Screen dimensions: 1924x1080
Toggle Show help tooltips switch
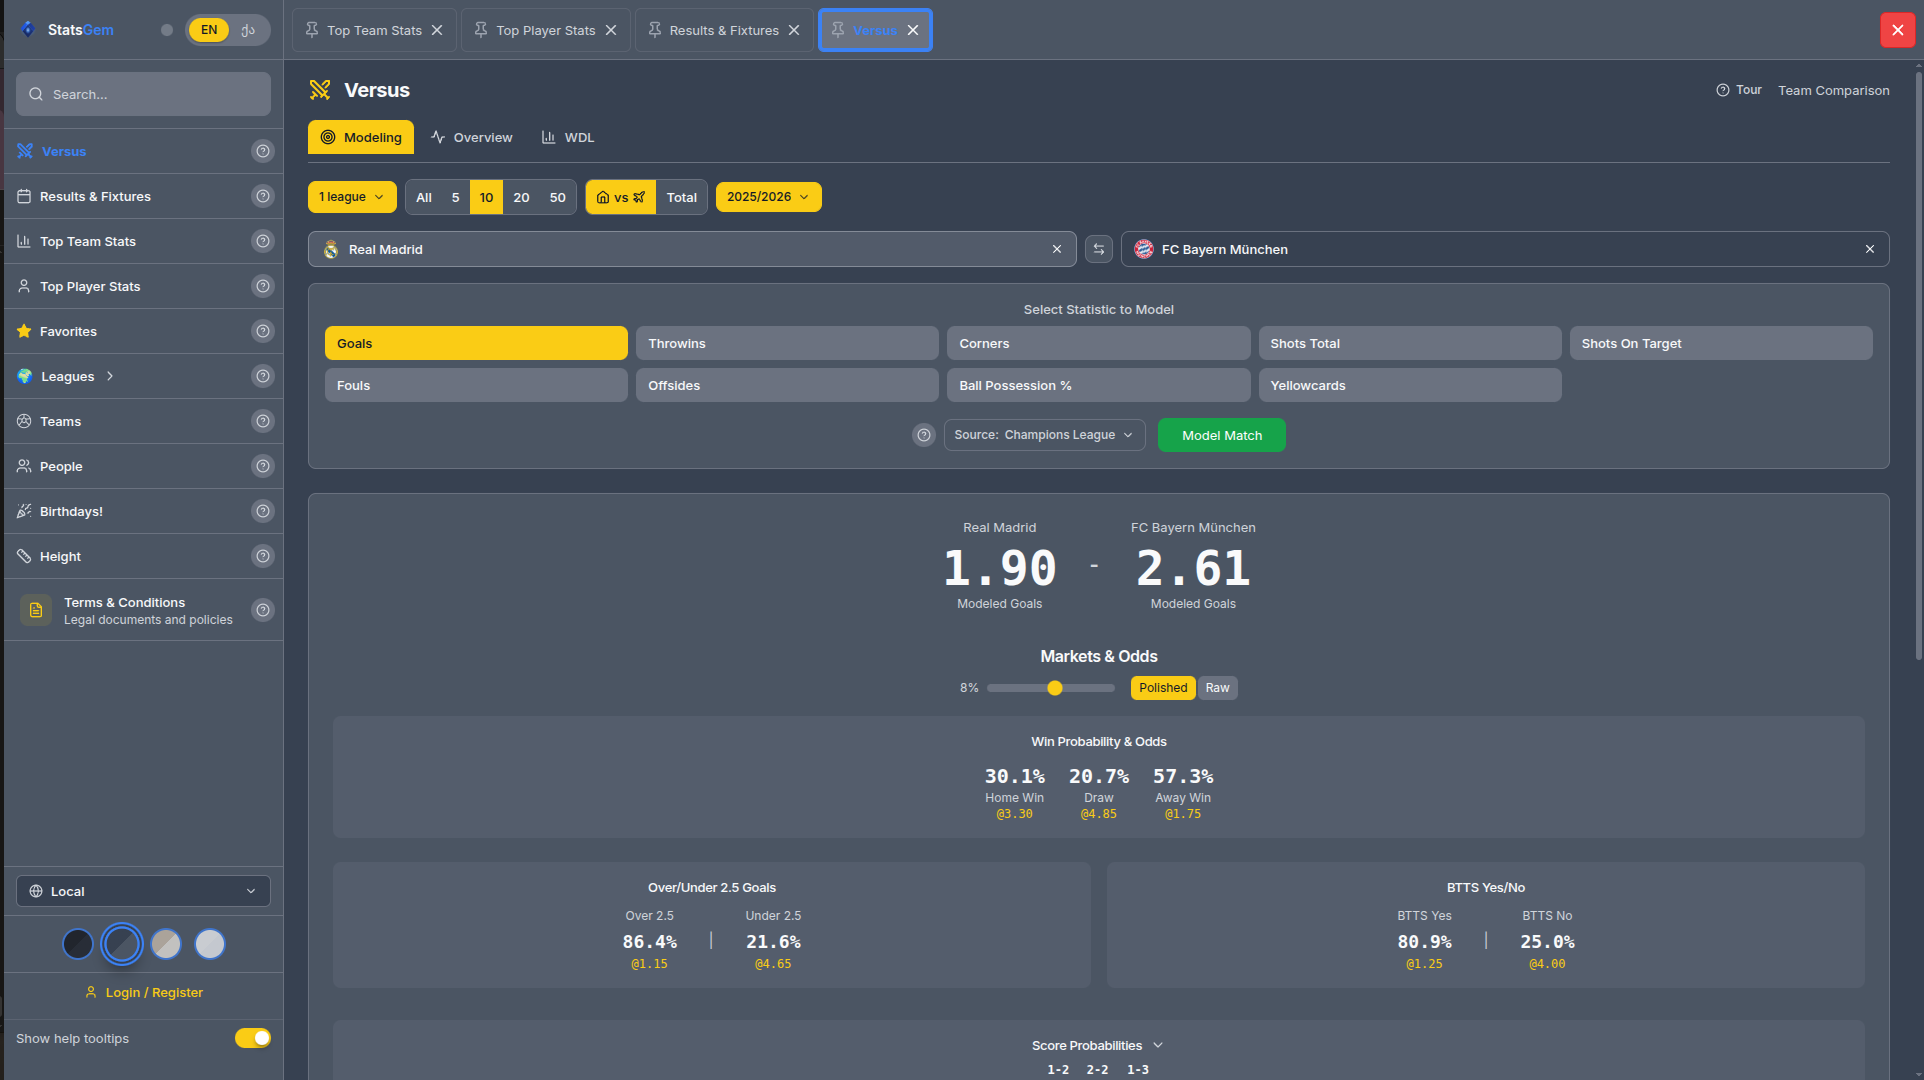click(x=252, y=1038)
